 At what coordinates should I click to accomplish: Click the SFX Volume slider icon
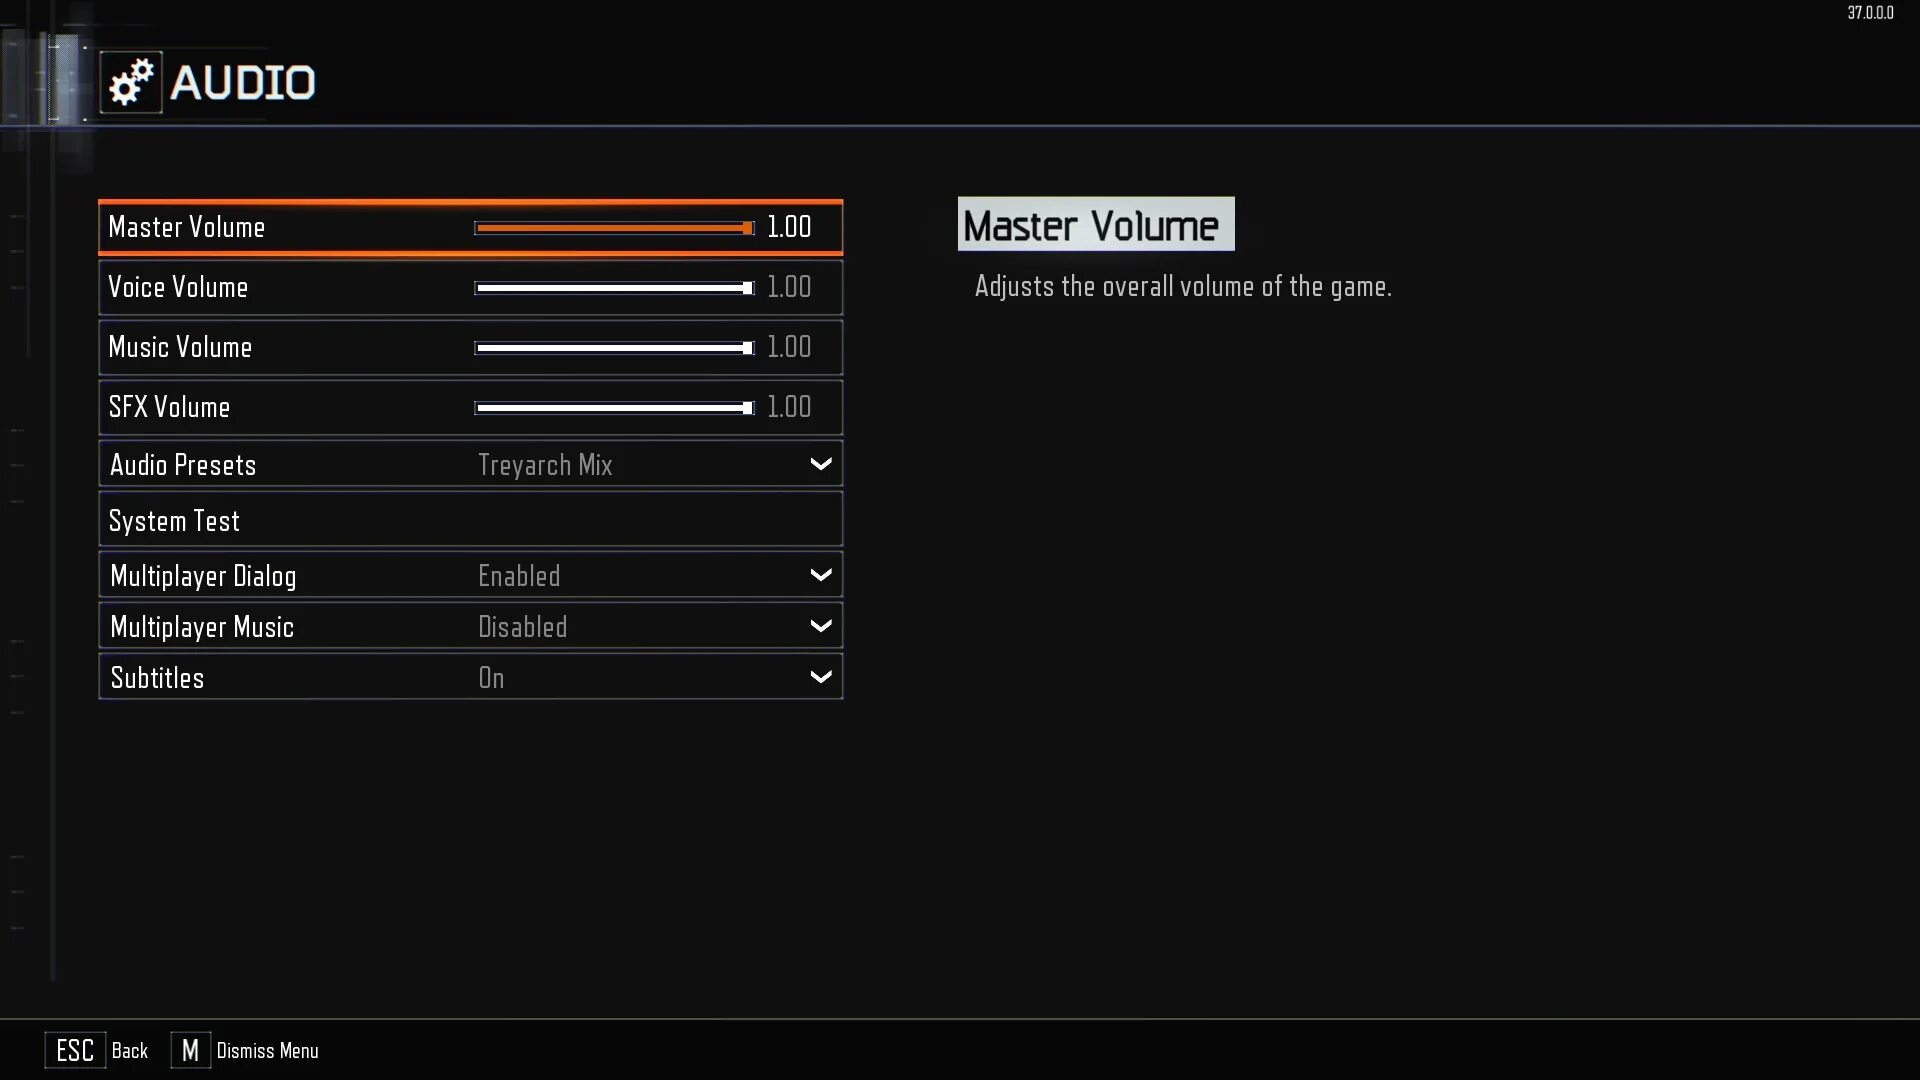point(749,407)
